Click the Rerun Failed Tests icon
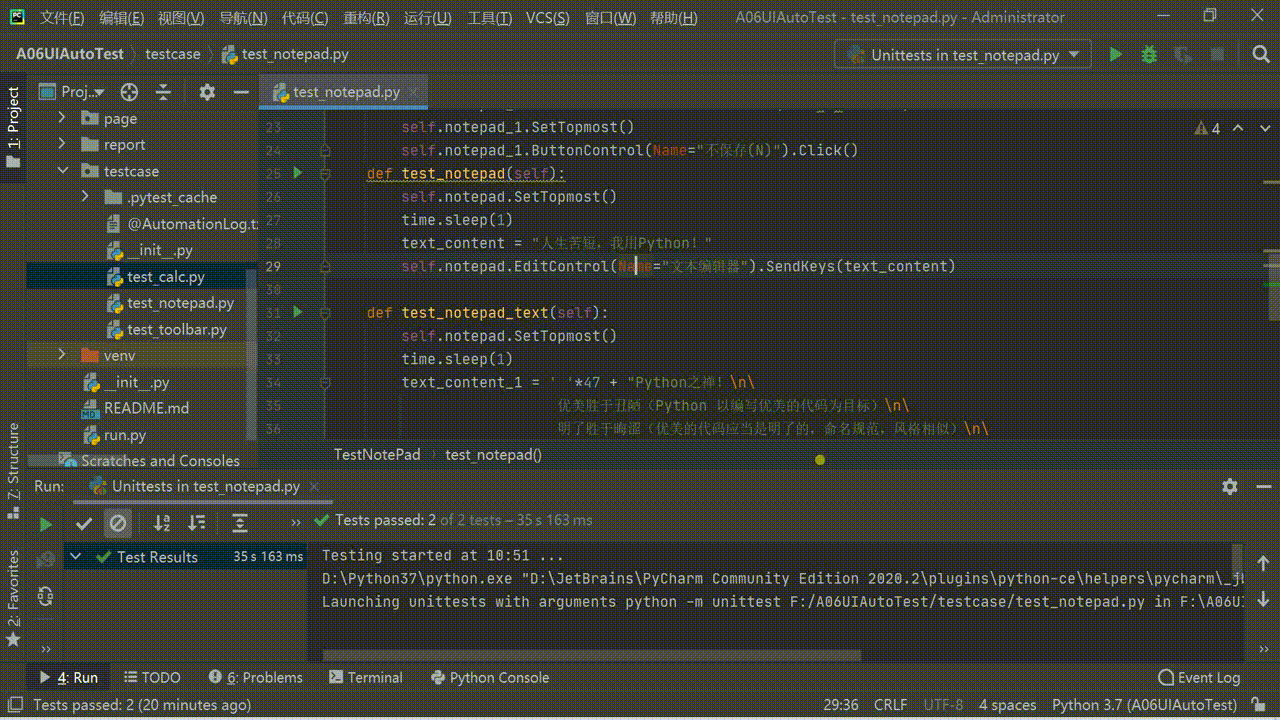1280x720 pixels. tap(45, 560)
